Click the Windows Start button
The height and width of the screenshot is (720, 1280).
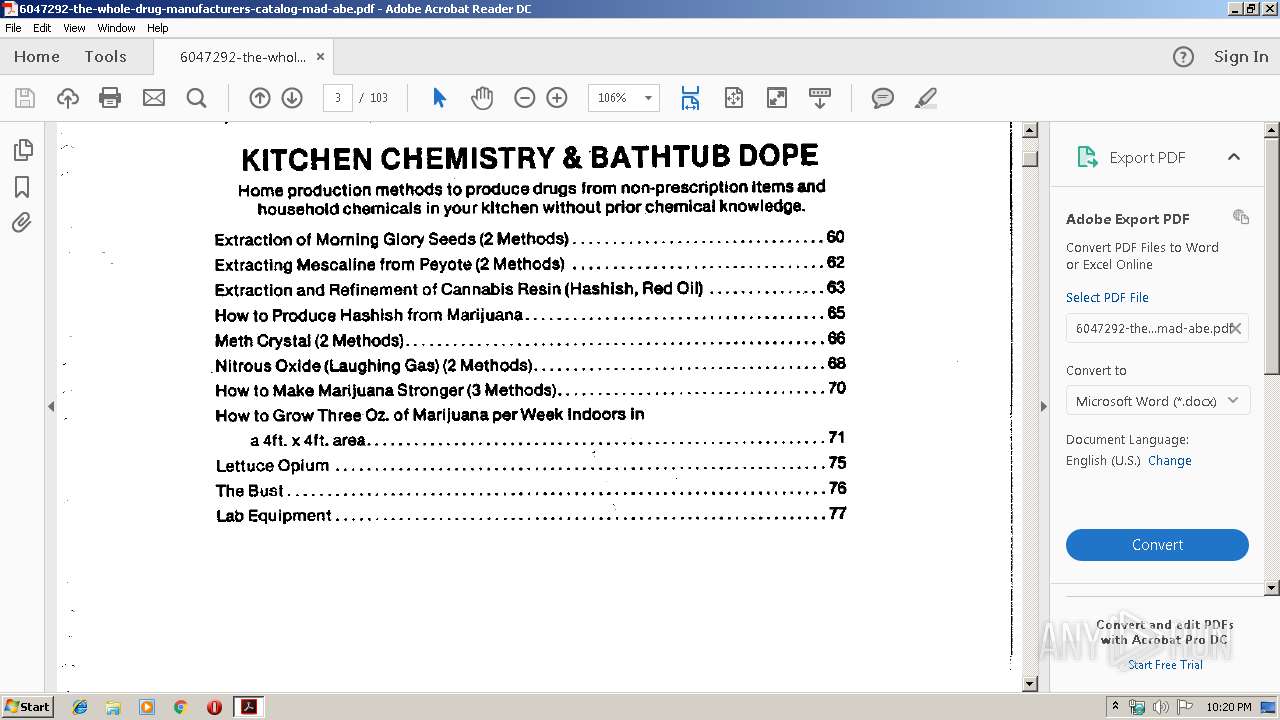[28, 707]
